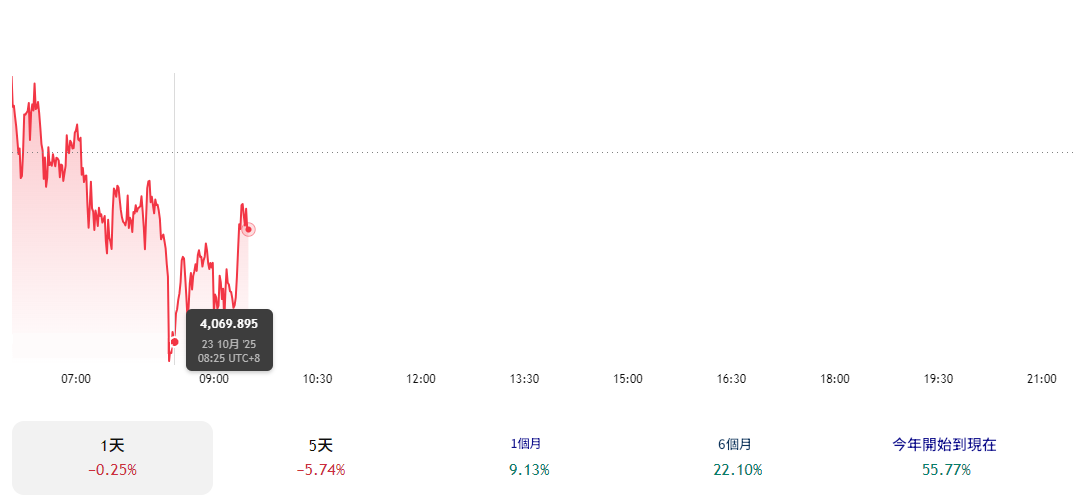
Task: Click the 4,069.895 price tooltip
Action: click(229, 339)
